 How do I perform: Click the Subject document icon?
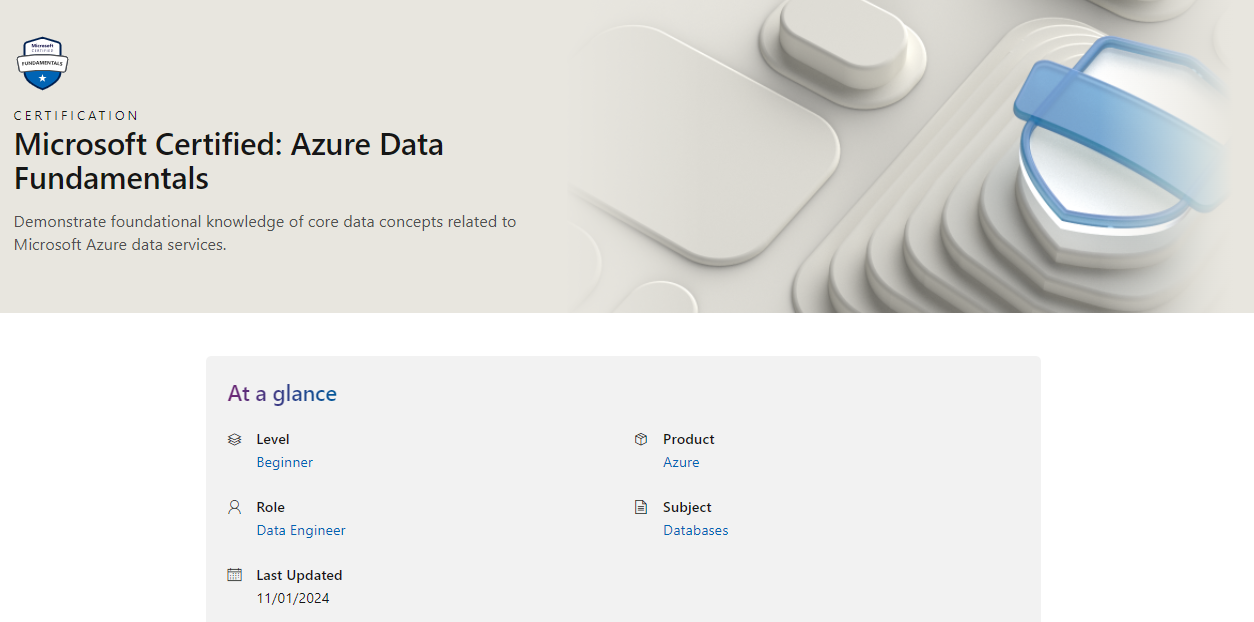pos(641,507)
